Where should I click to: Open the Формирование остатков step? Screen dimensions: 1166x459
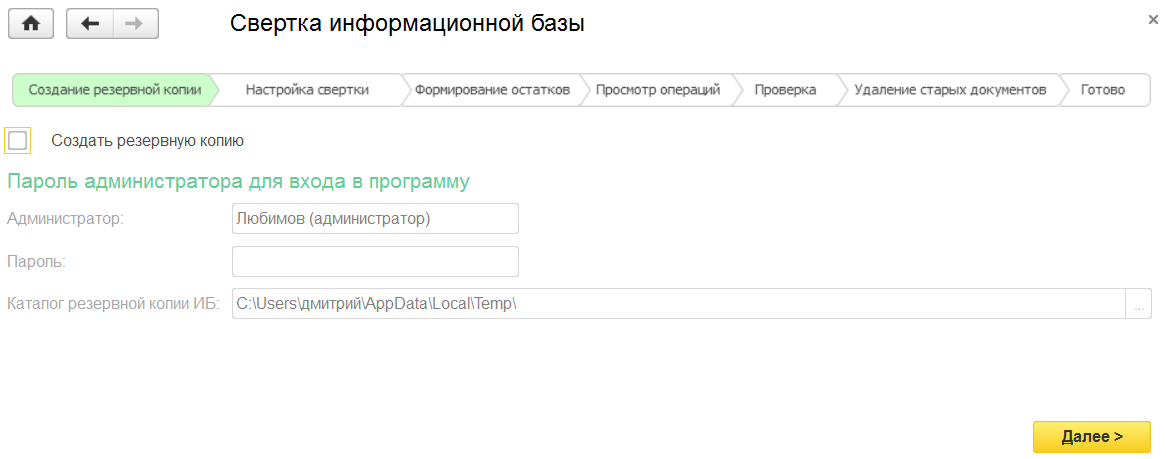pos(492,90)
